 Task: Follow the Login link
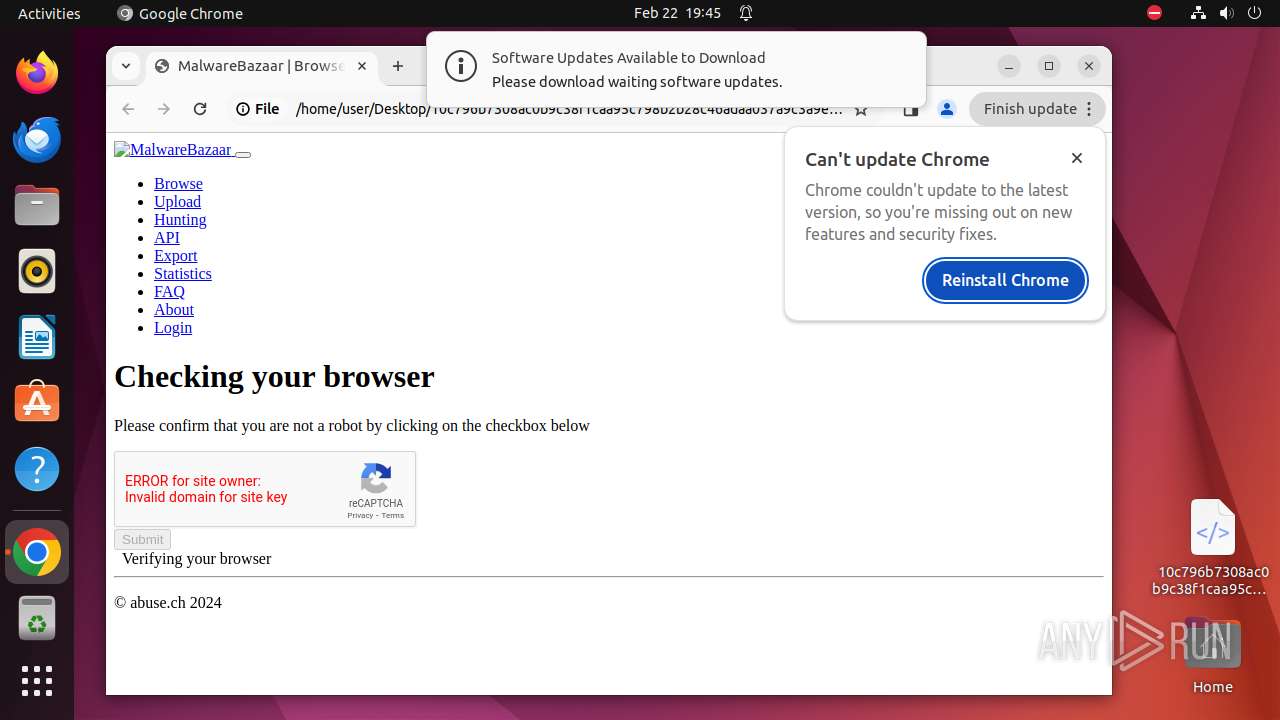173,327
